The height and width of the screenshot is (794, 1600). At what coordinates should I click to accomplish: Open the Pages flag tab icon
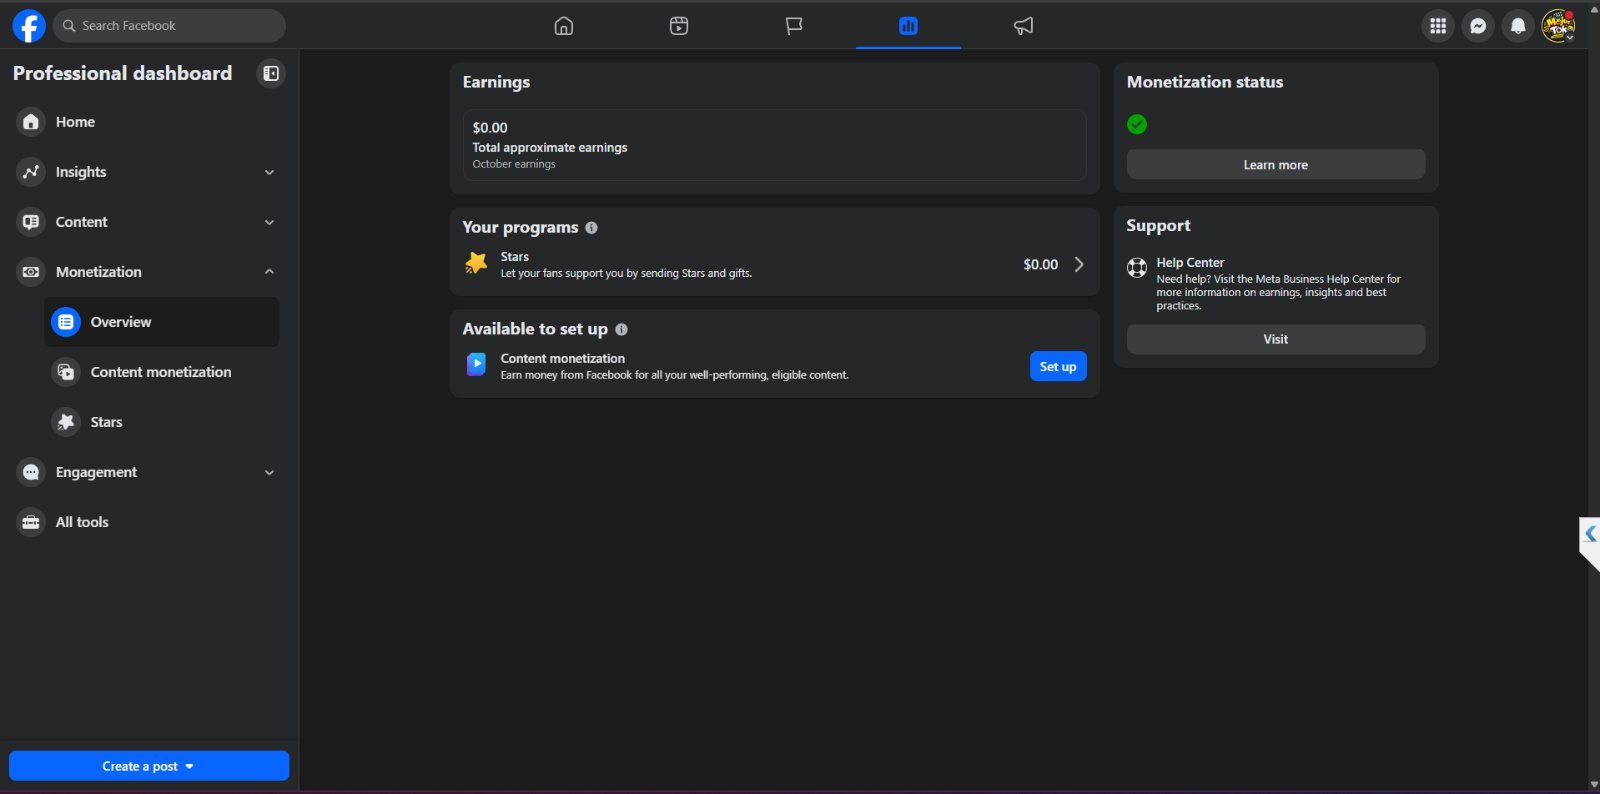pos(794,26)
